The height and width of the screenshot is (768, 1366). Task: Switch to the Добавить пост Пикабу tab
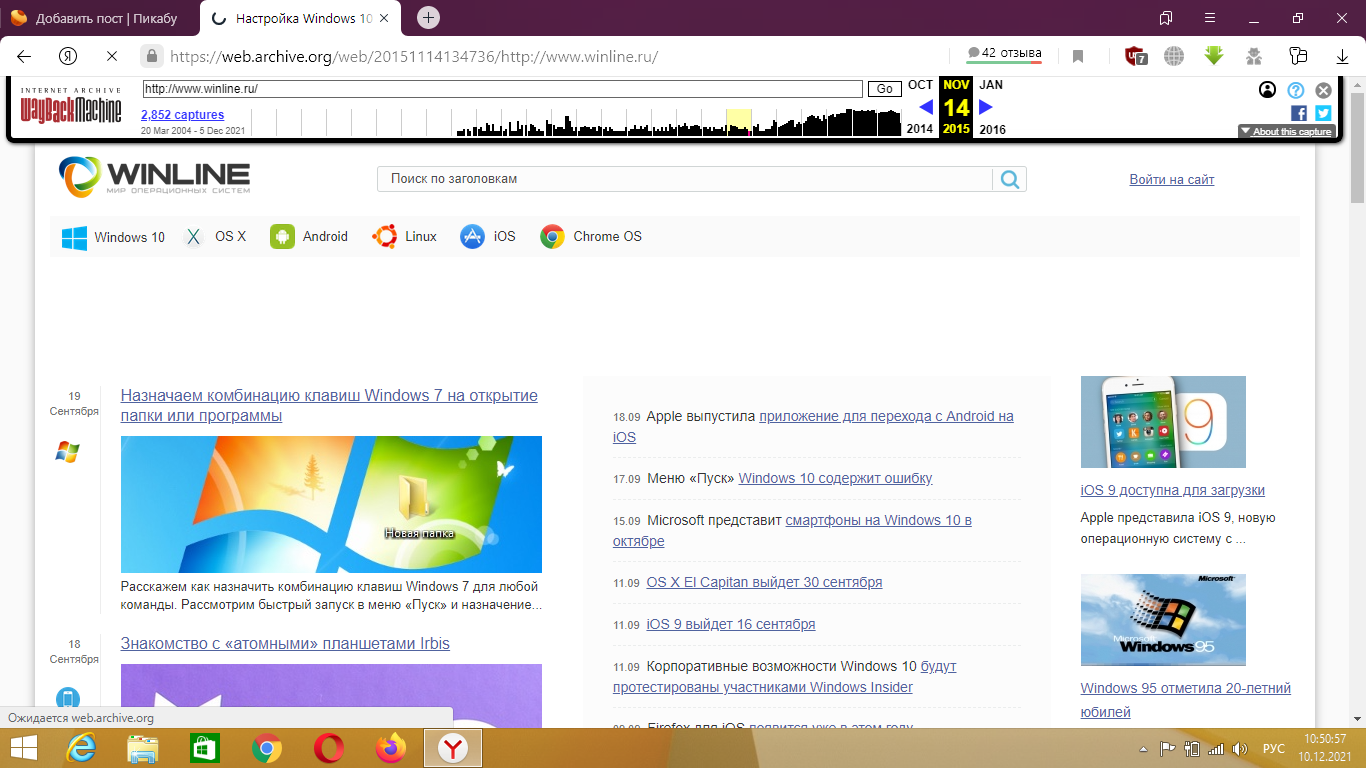coord(99,18)
